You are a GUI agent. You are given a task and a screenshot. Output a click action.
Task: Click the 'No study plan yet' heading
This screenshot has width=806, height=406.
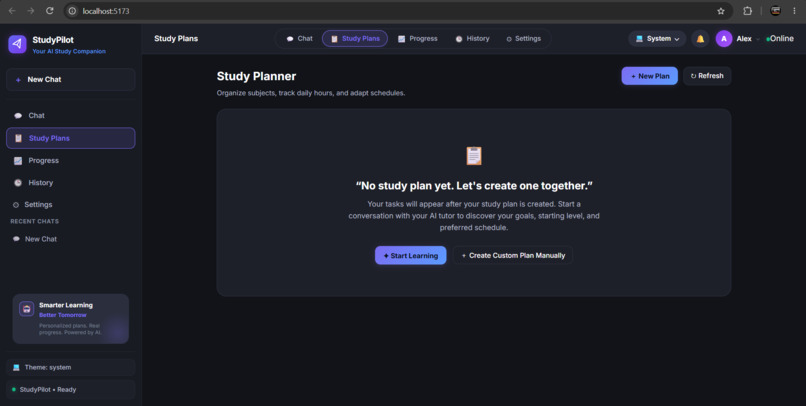coord(474,186)
